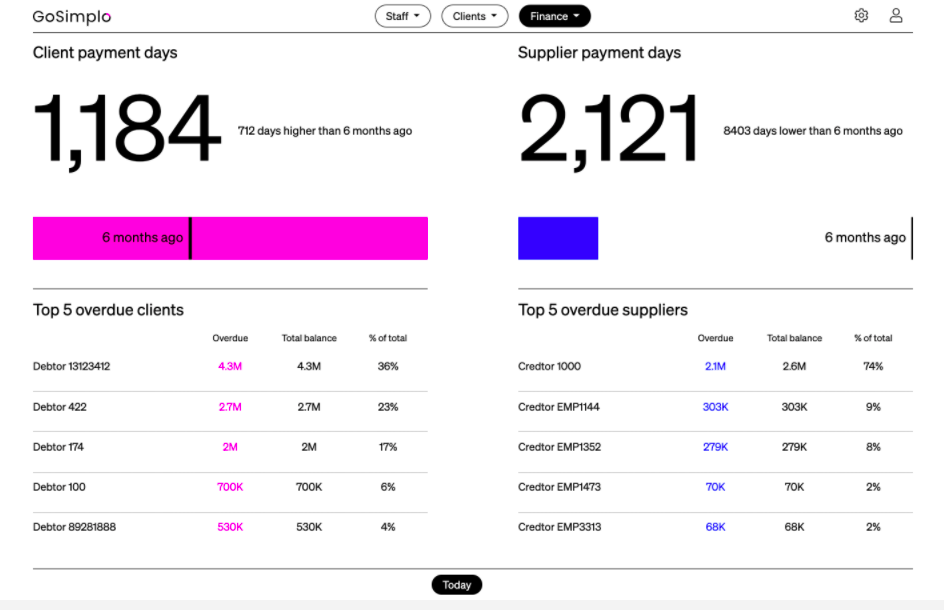The width and height of the screenshot is (944, 610).
Task: Click the 74% value for Credtor 1000
Action: tap(873, 366)
